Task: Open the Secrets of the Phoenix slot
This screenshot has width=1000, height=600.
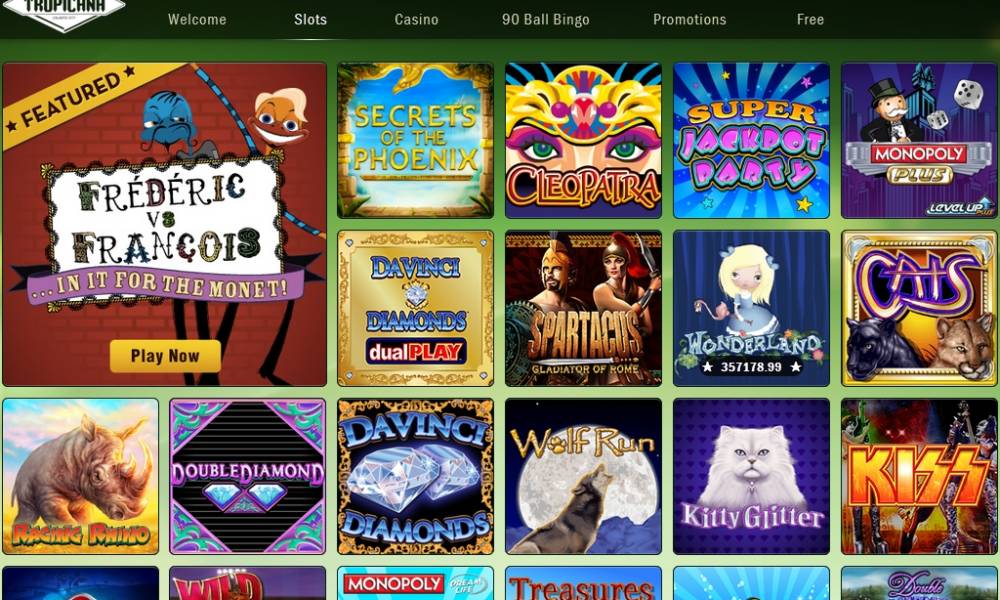Action: click(x=415, y=140)
